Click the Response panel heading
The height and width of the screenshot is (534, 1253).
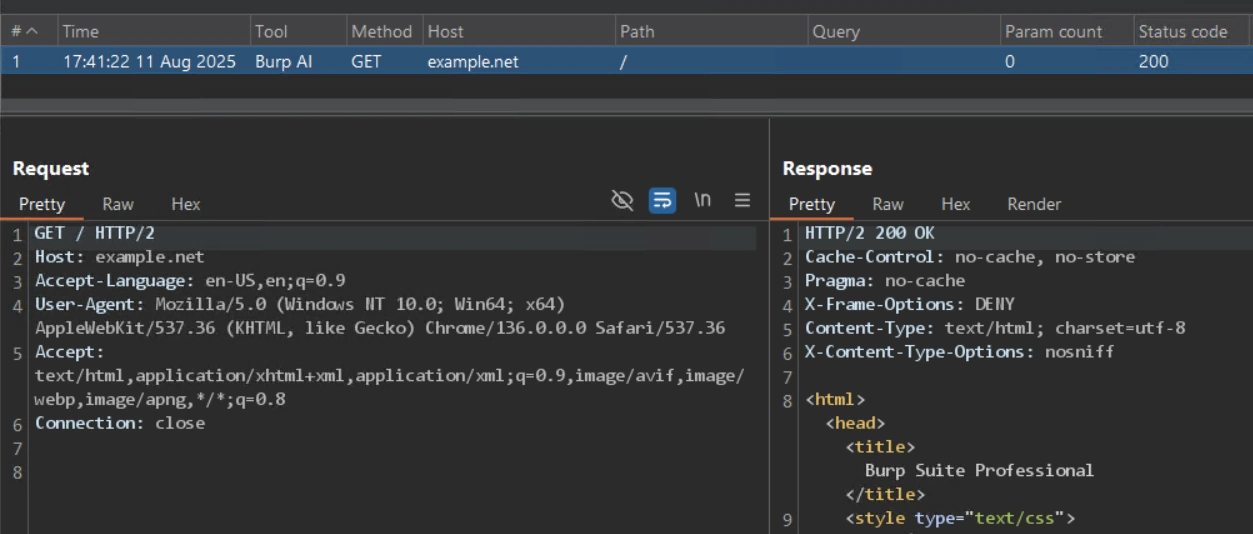click(827, 169)
